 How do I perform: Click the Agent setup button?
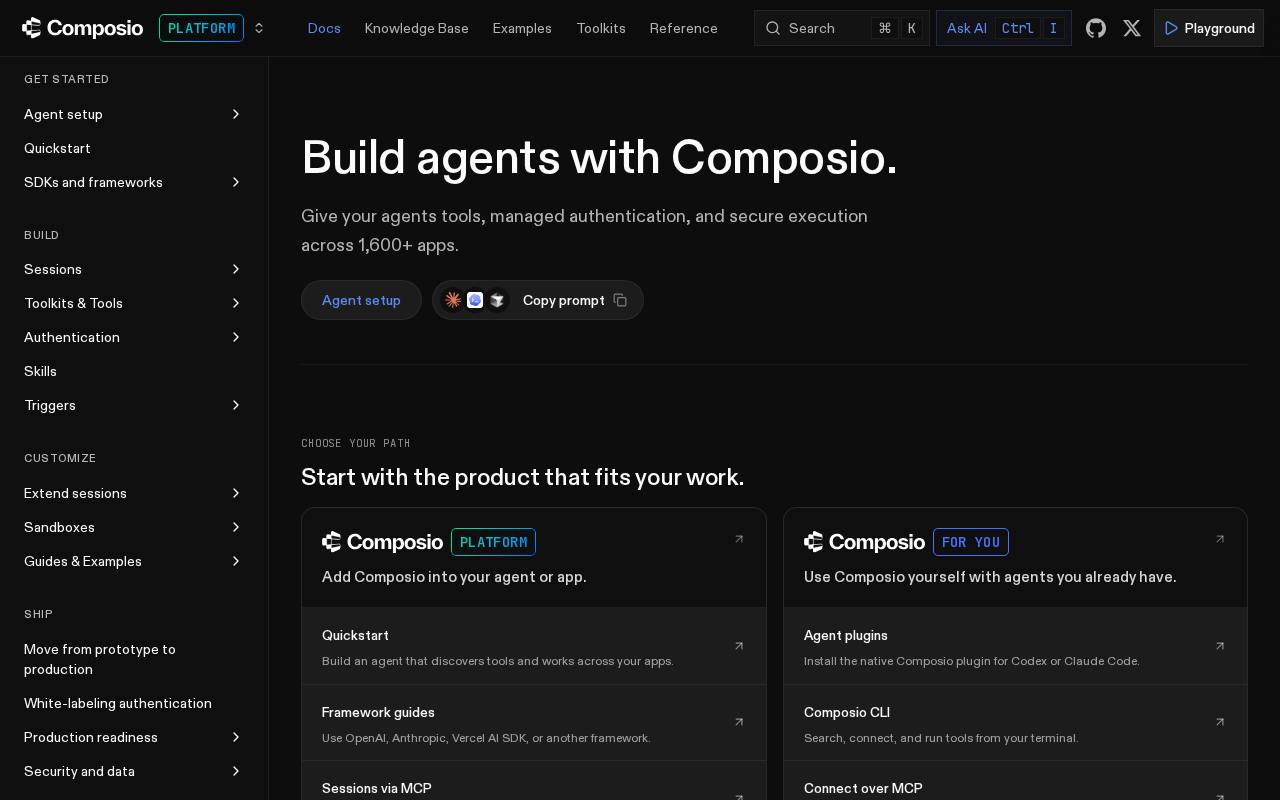361,300
